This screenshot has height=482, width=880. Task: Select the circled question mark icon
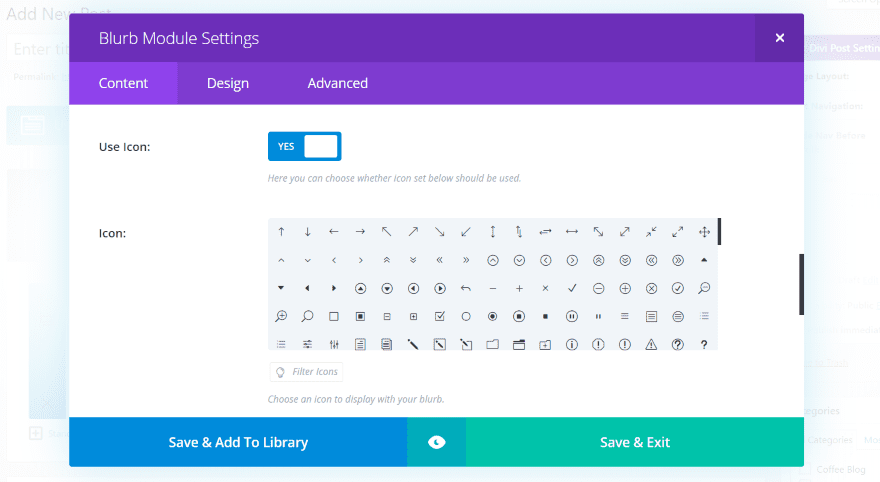click(x=678, y=344)
